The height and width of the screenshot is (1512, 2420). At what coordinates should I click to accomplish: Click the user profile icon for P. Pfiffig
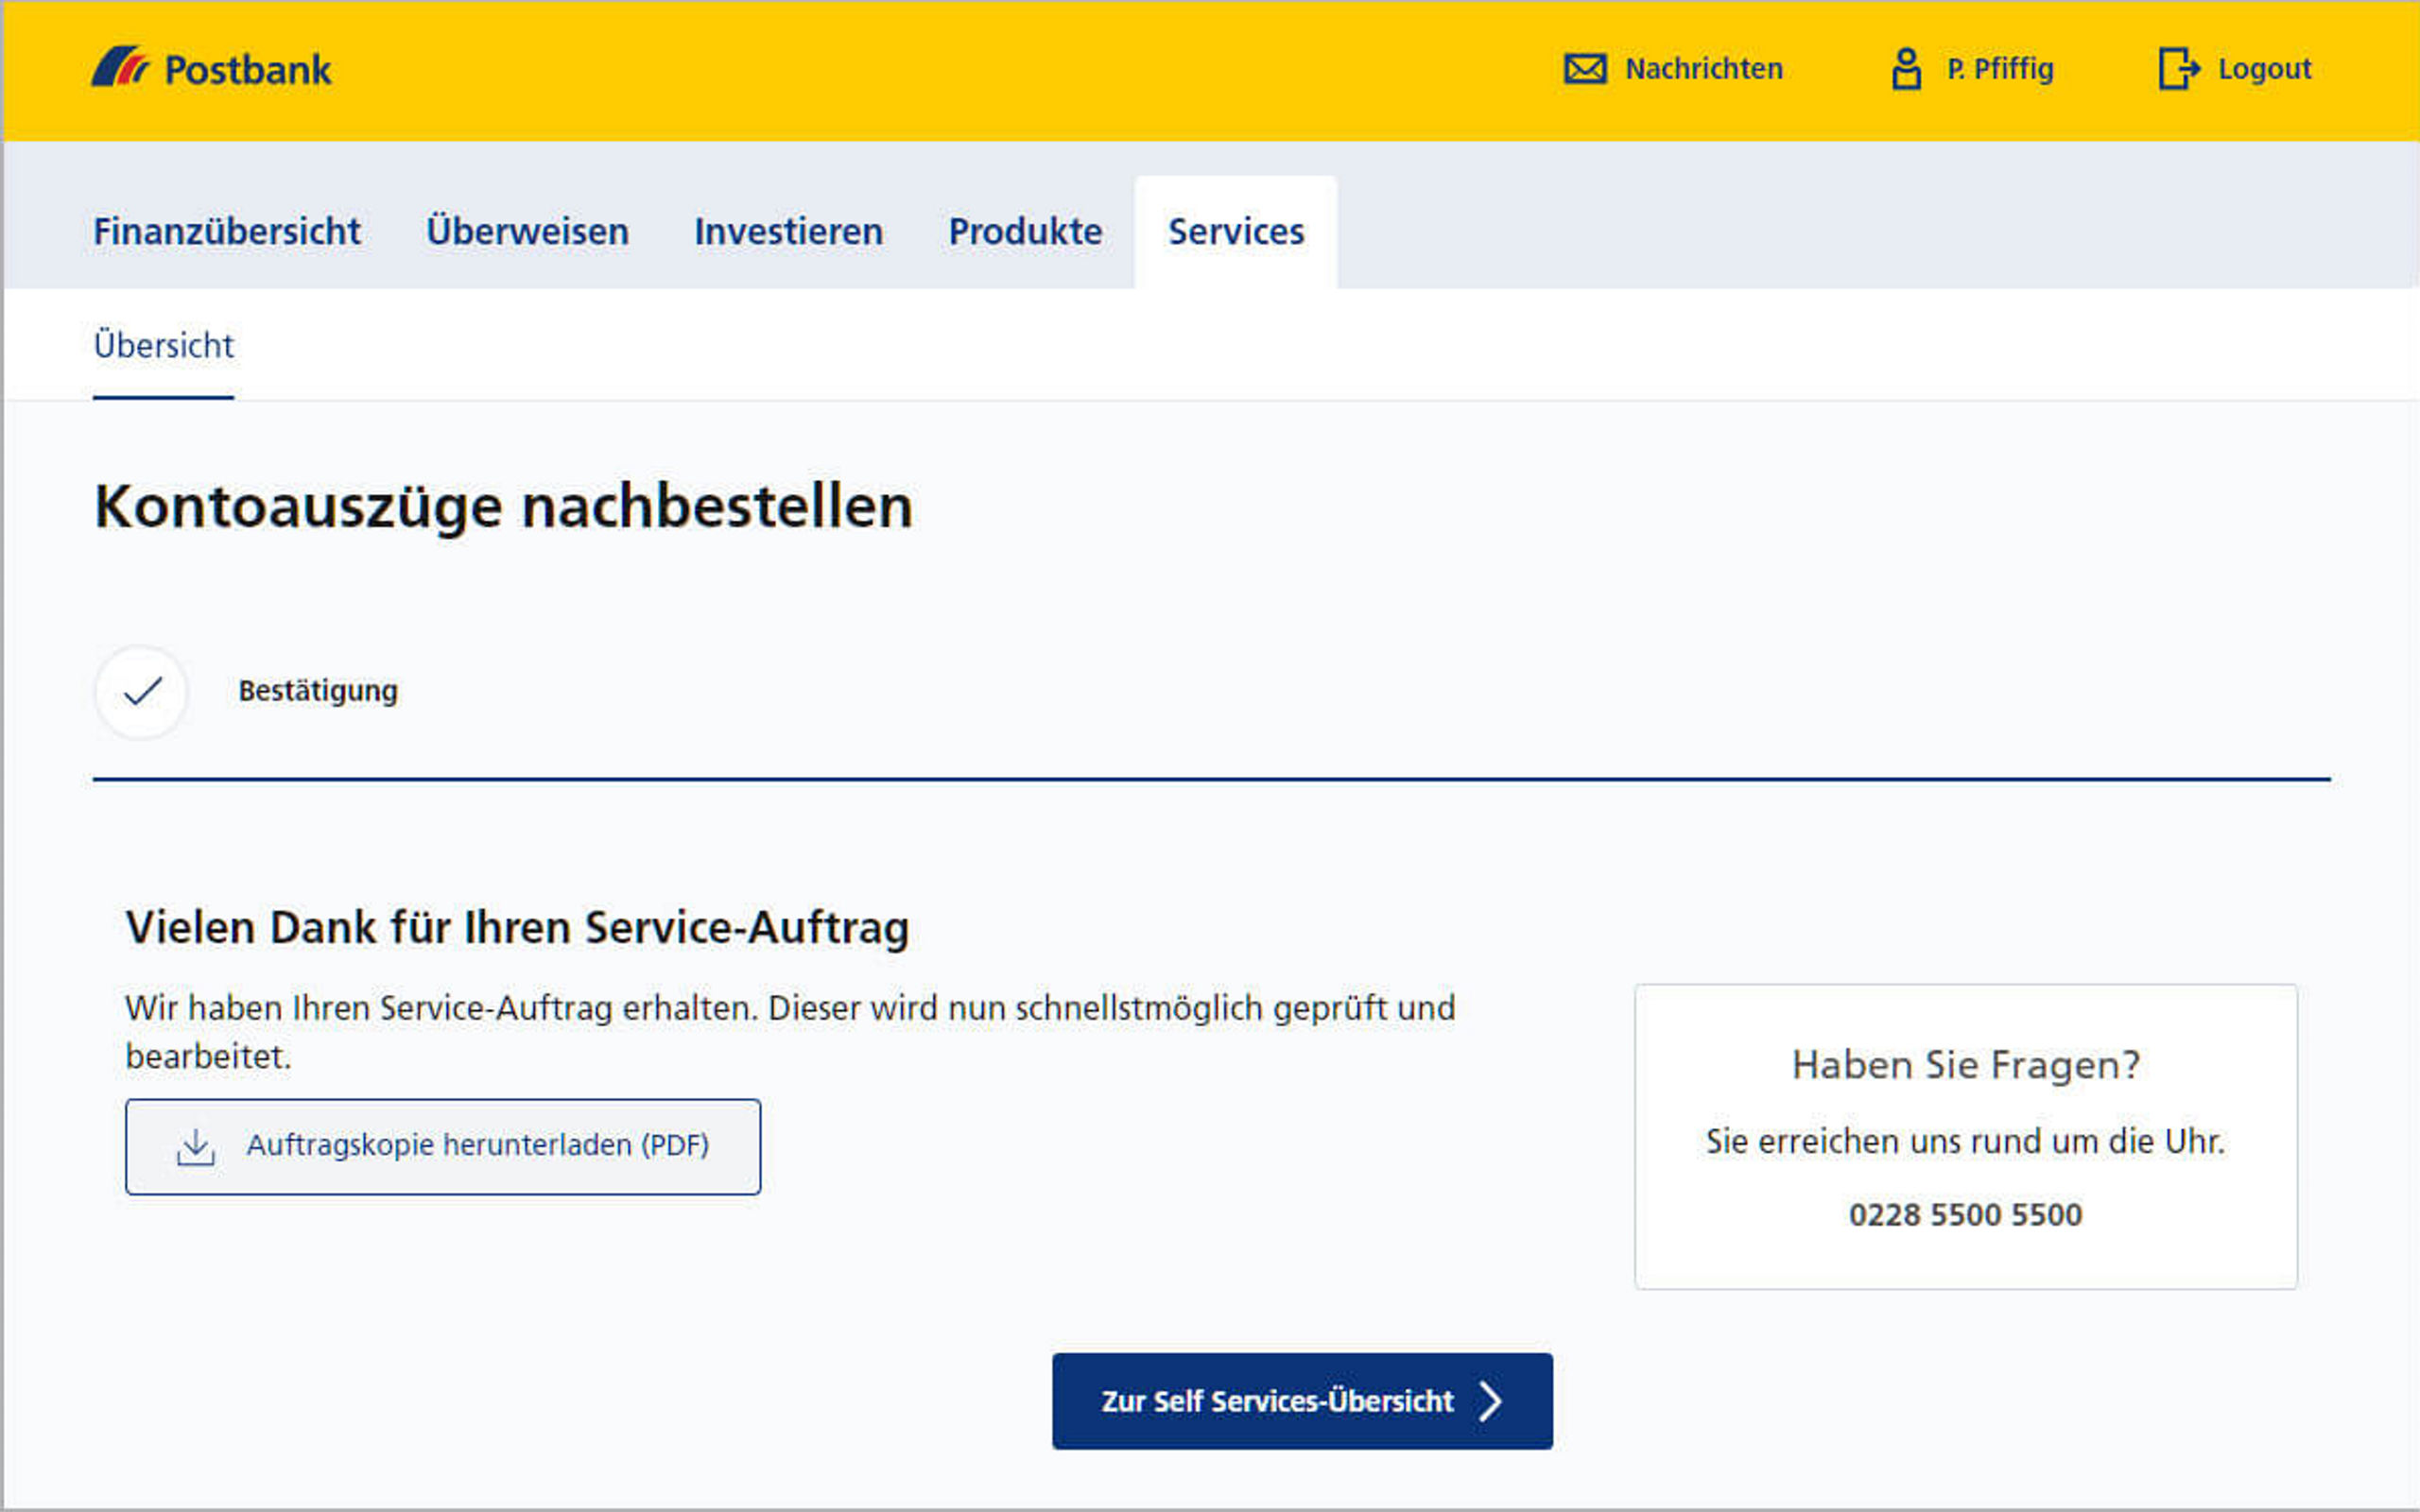click(1904, 70)
